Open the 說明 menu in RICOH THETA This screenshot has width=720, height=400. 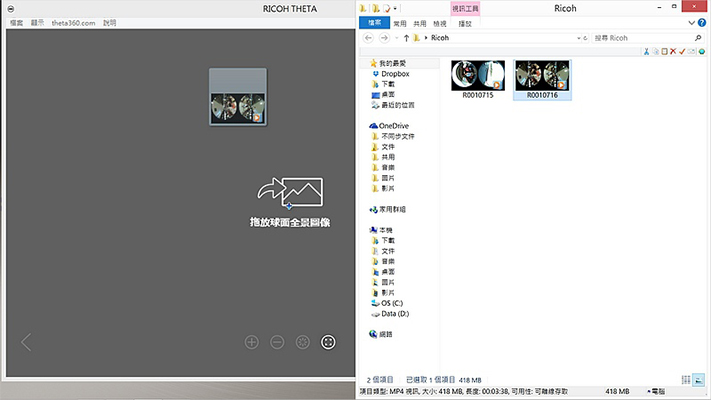(109, 23)
